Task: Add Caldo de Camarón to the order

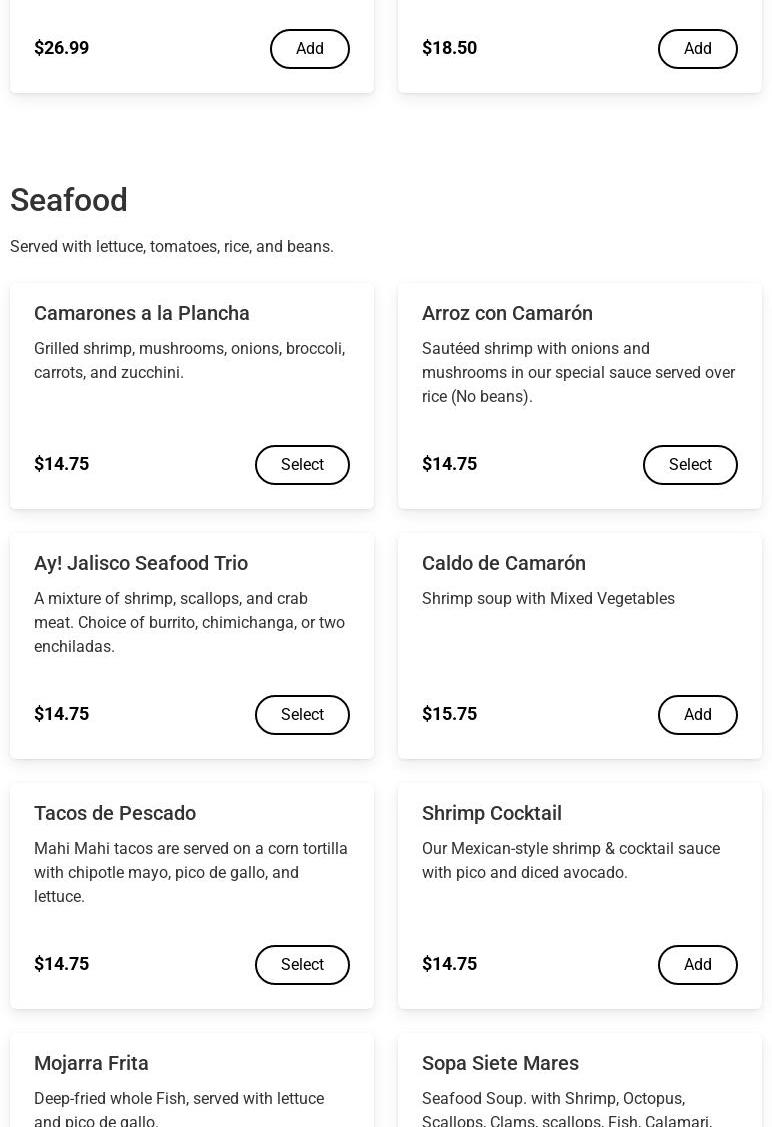Action: tap(697, 715)
